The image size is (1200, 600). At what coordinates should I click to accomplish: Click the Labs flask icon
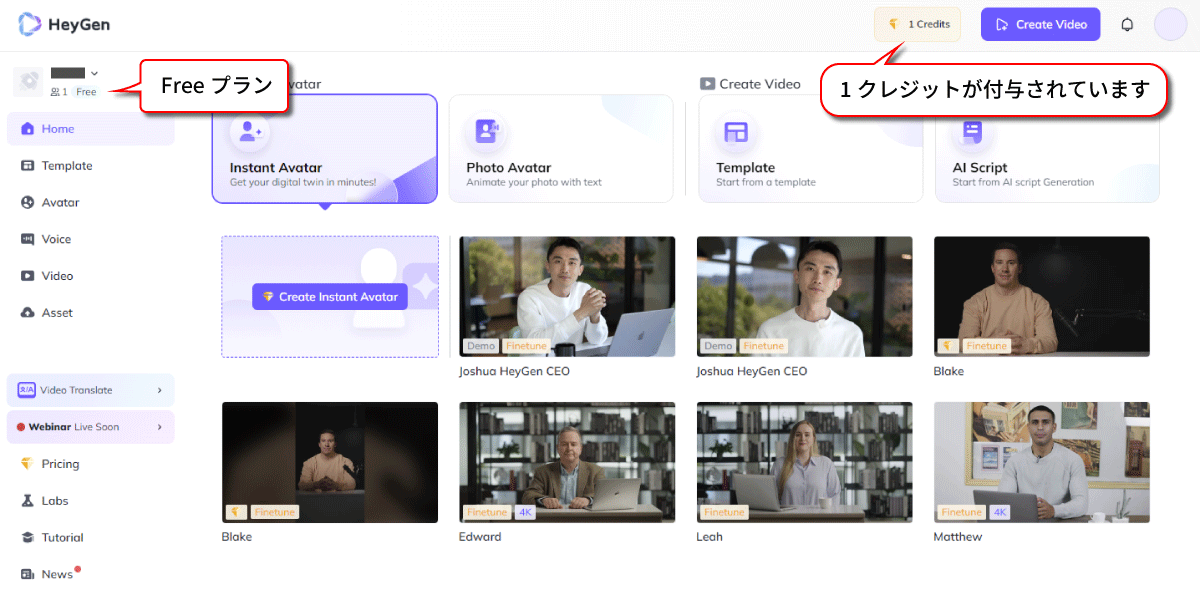(x=28, y=501)
